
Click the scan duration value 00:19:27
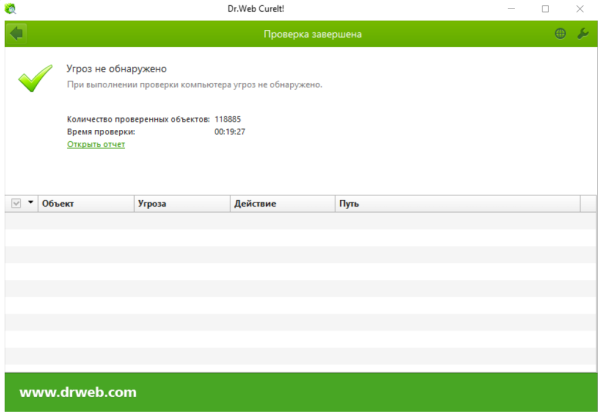click(230, 132)
